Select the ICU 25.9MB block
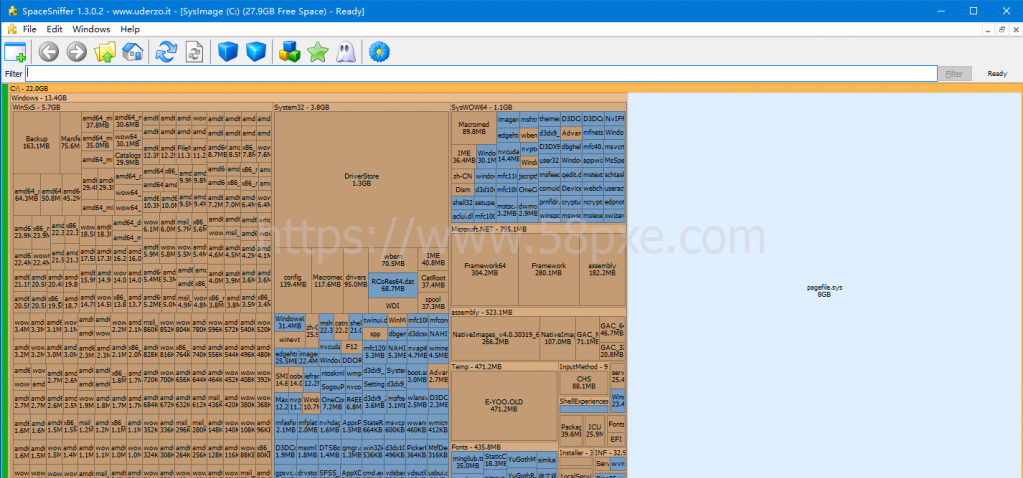Image resolution: width=1023 pixels, height=478 pixels. click(x=594, y=430)
